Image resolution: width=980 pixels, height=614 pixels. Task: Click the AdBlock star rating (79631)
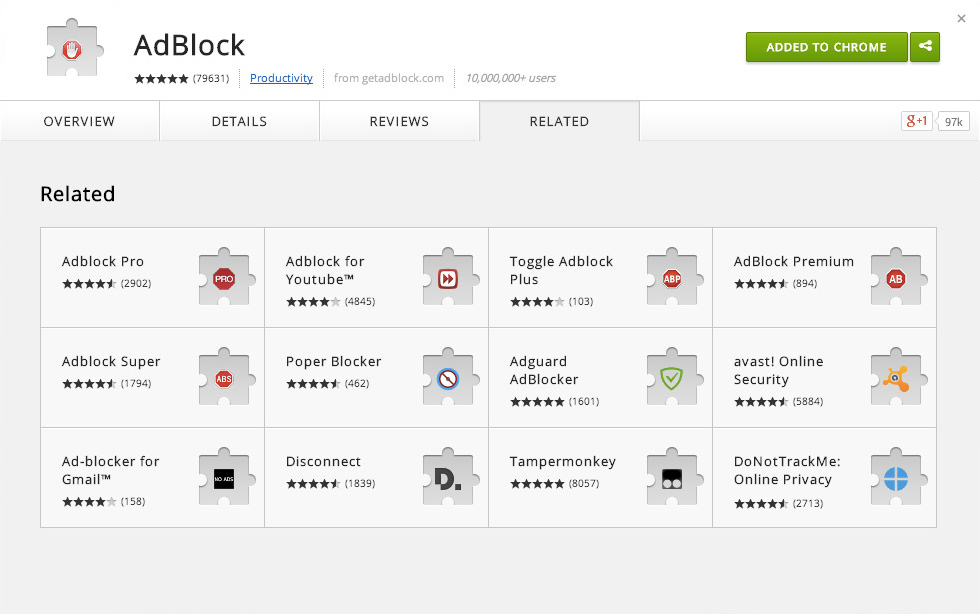(x=182, y=78)
